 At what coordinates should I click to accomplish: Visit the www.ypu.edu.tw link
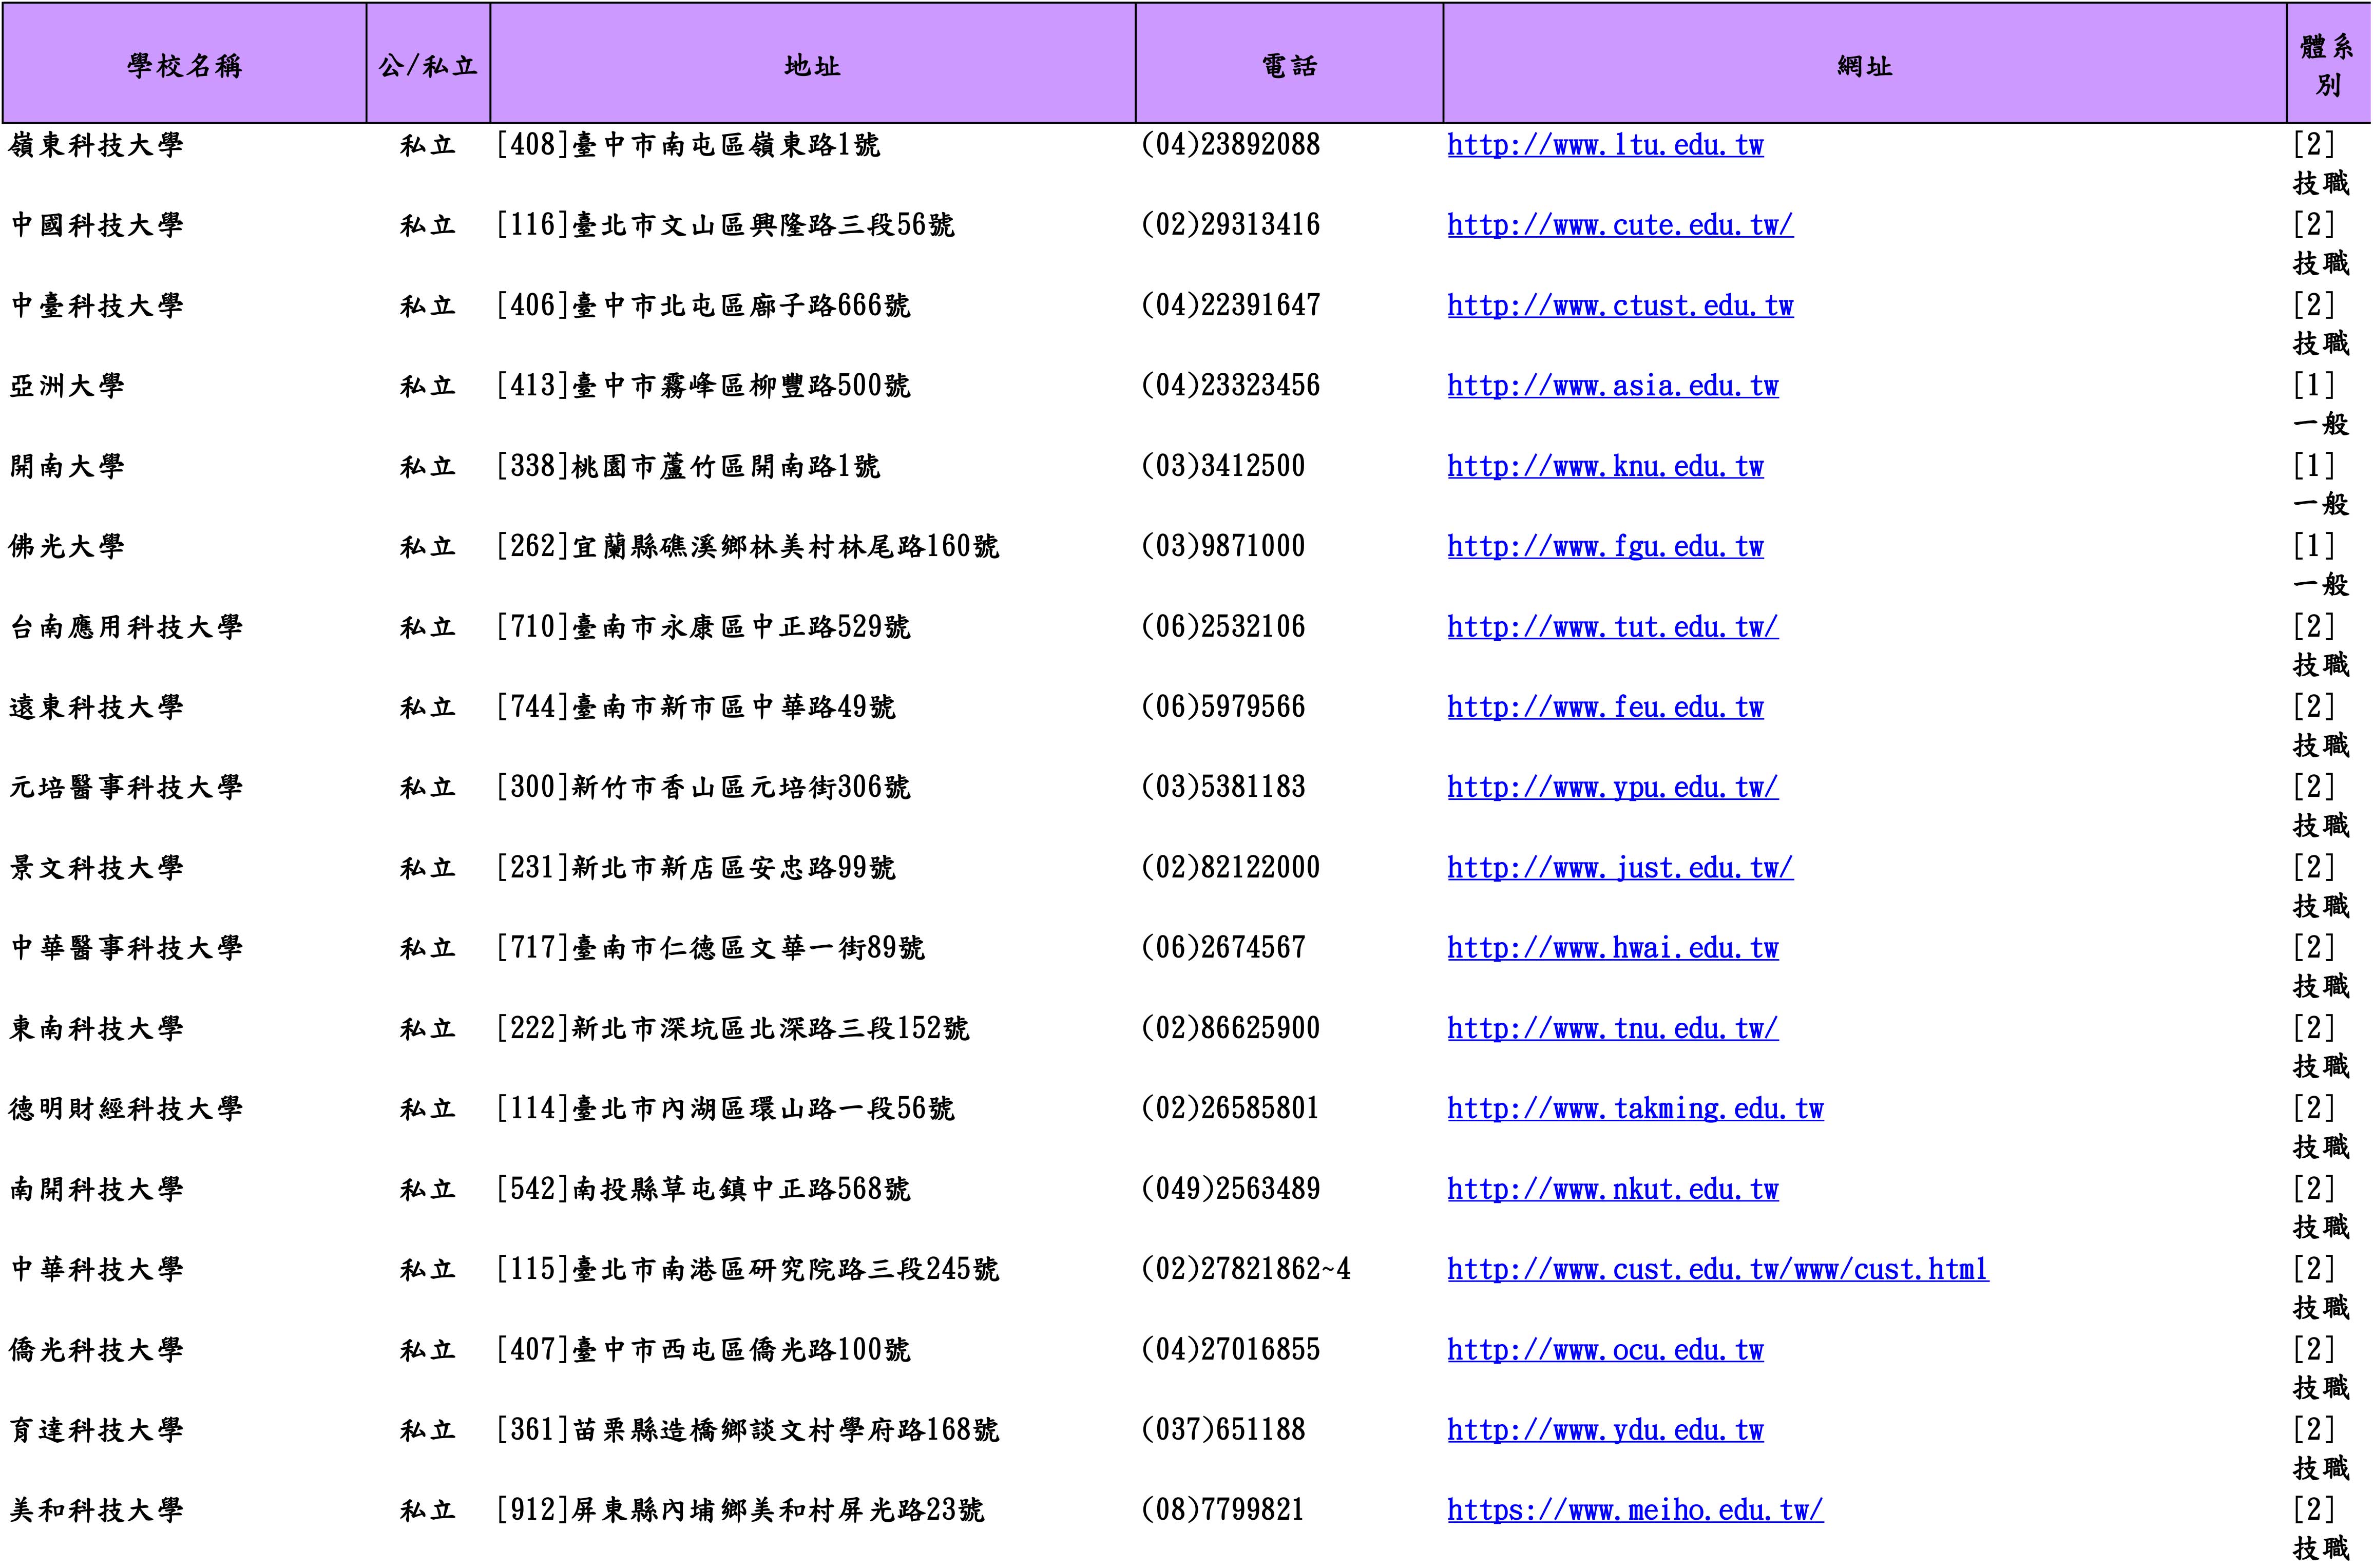point(1612,788)
